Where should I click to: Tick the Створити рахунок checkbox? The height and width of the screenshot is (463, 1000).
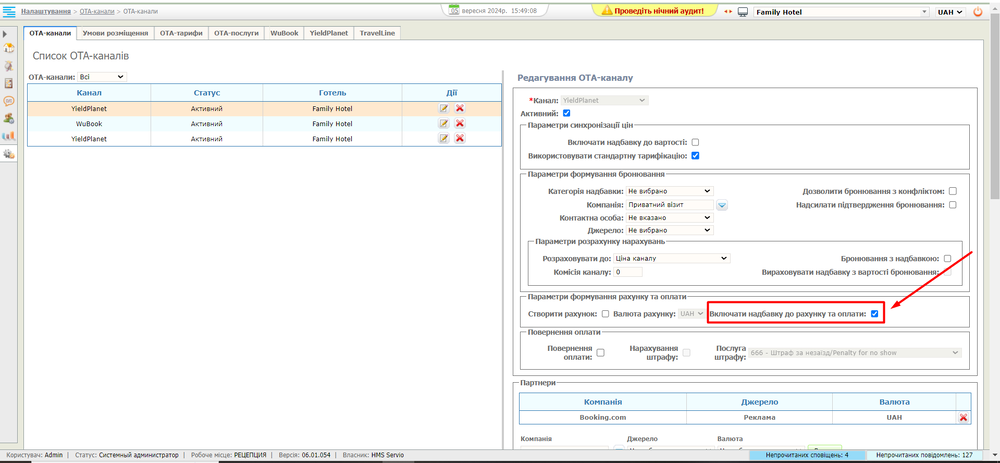(x=604, y=314)
